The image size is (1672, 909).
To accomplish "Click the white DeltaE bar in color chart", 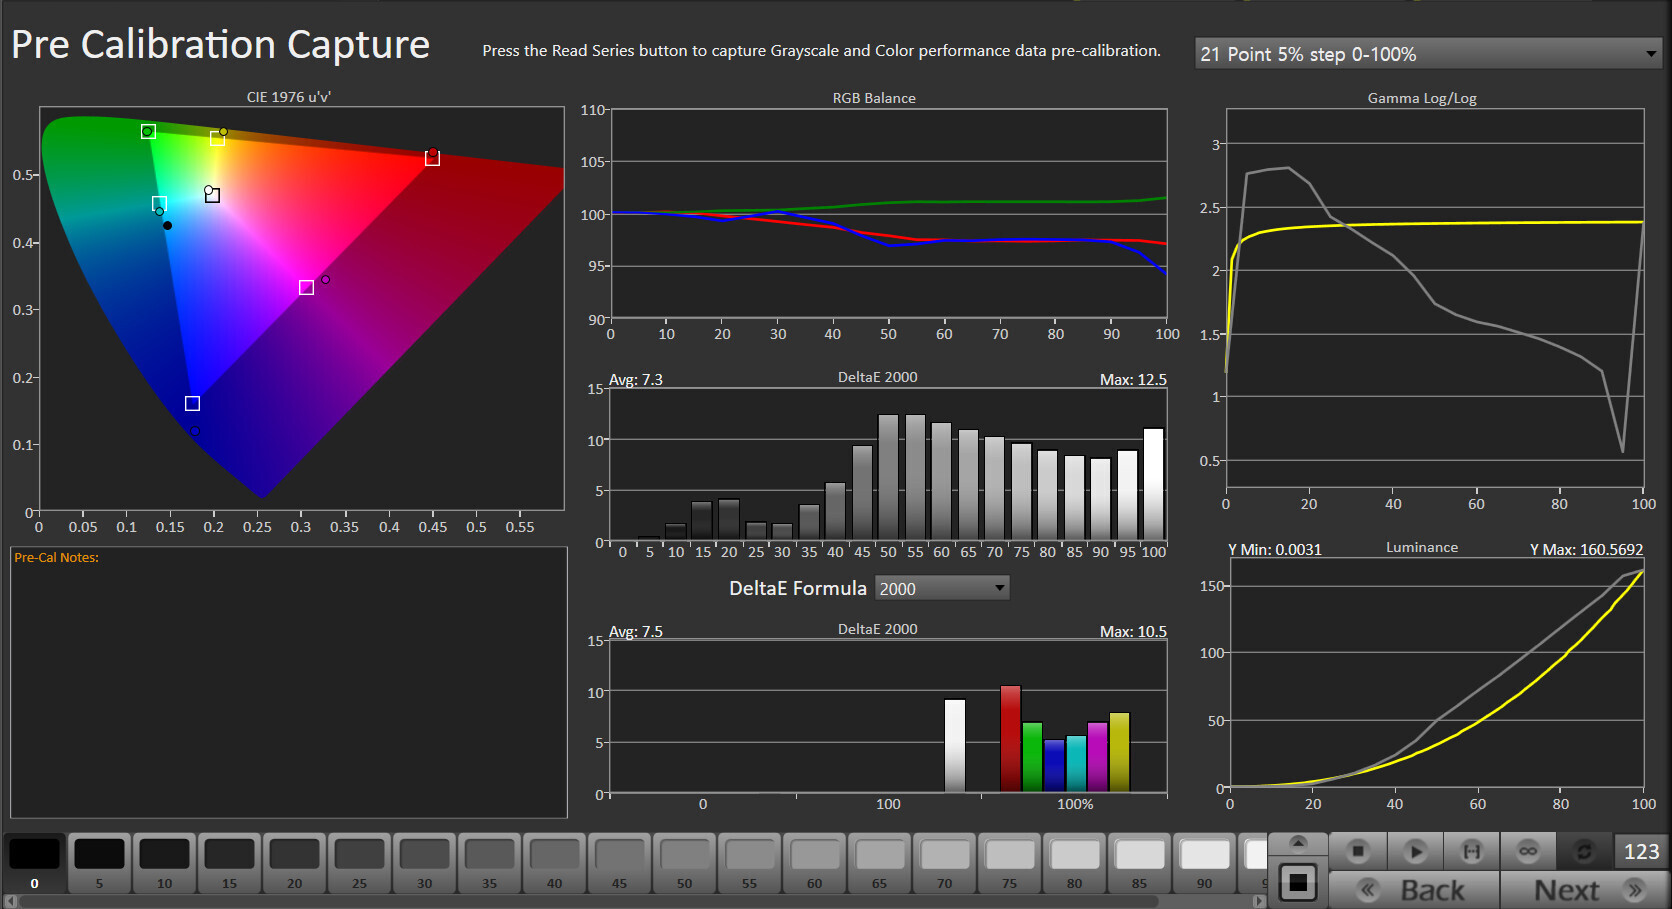I will coord(955,746).
